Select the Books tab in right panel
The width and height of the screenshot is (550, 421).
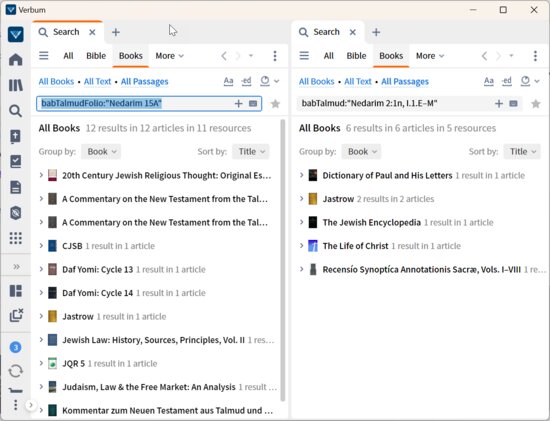[x=391, y=56]
